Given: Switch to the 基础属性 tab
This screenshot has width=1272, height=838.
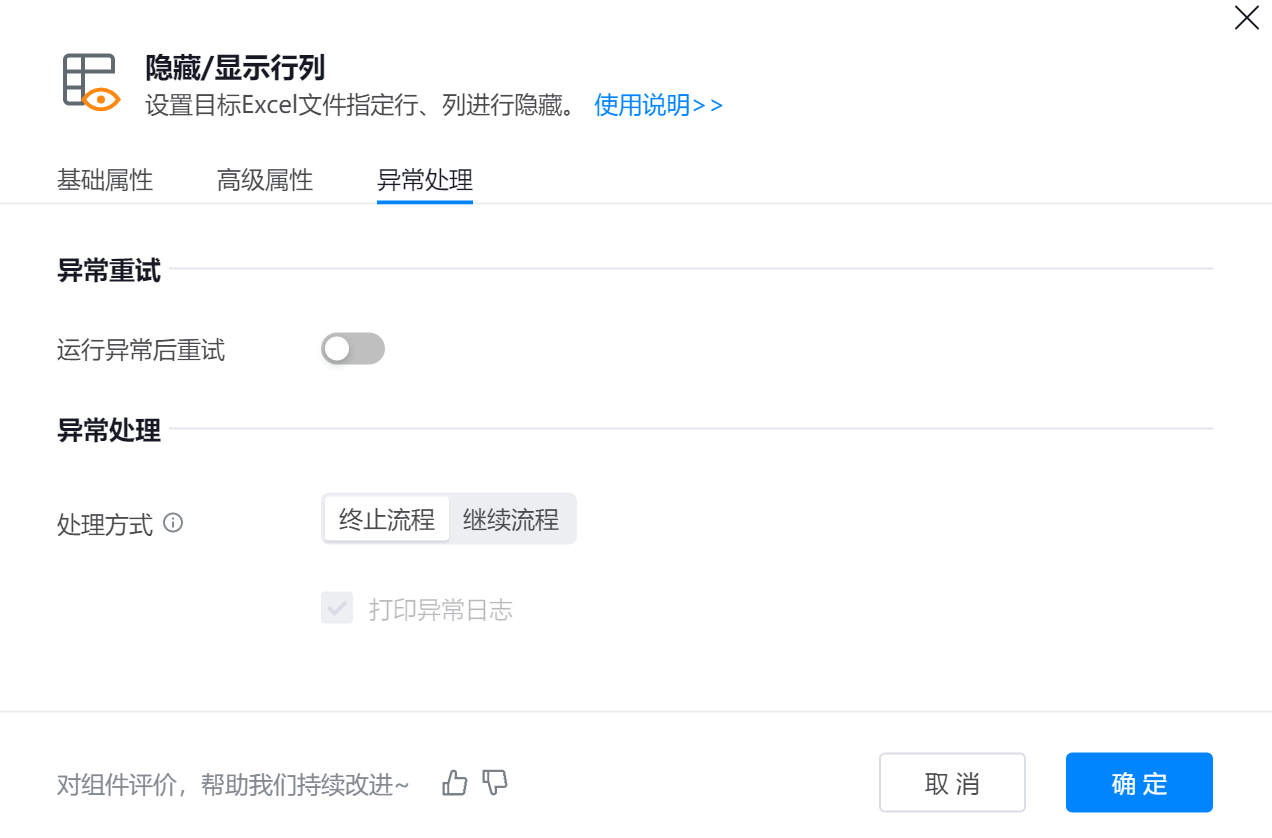Looking at the screenshot, I should [105, 181].
